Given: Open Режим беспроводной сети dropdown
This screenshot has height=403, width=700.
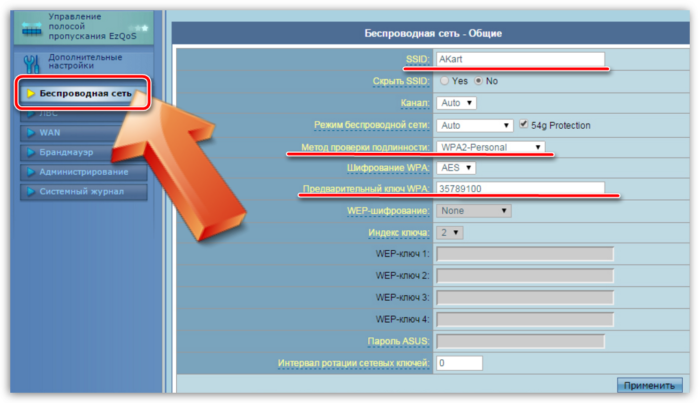Looking at the screenshot, I should (x=475, y=125).
